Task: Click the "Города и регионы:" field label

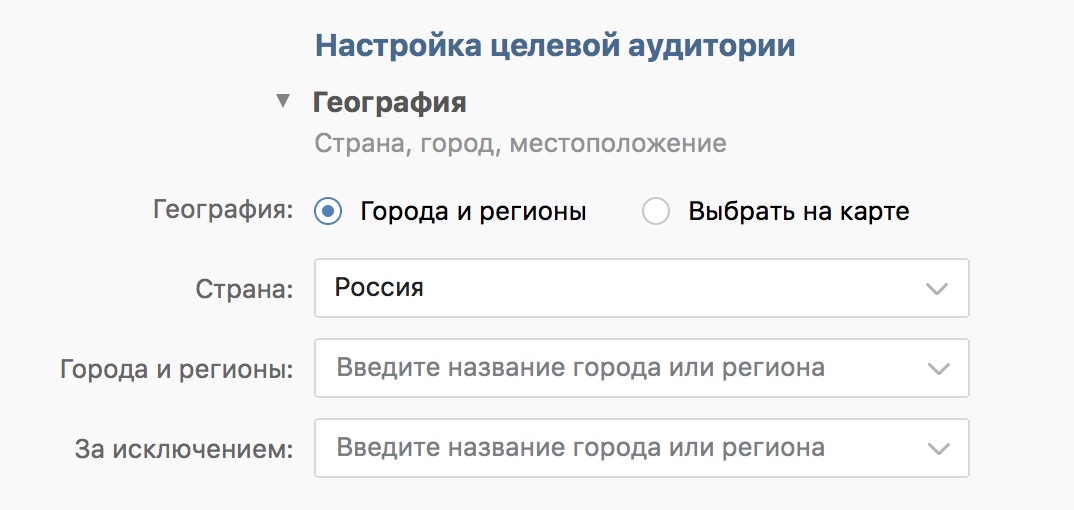Action: (176, 369)
